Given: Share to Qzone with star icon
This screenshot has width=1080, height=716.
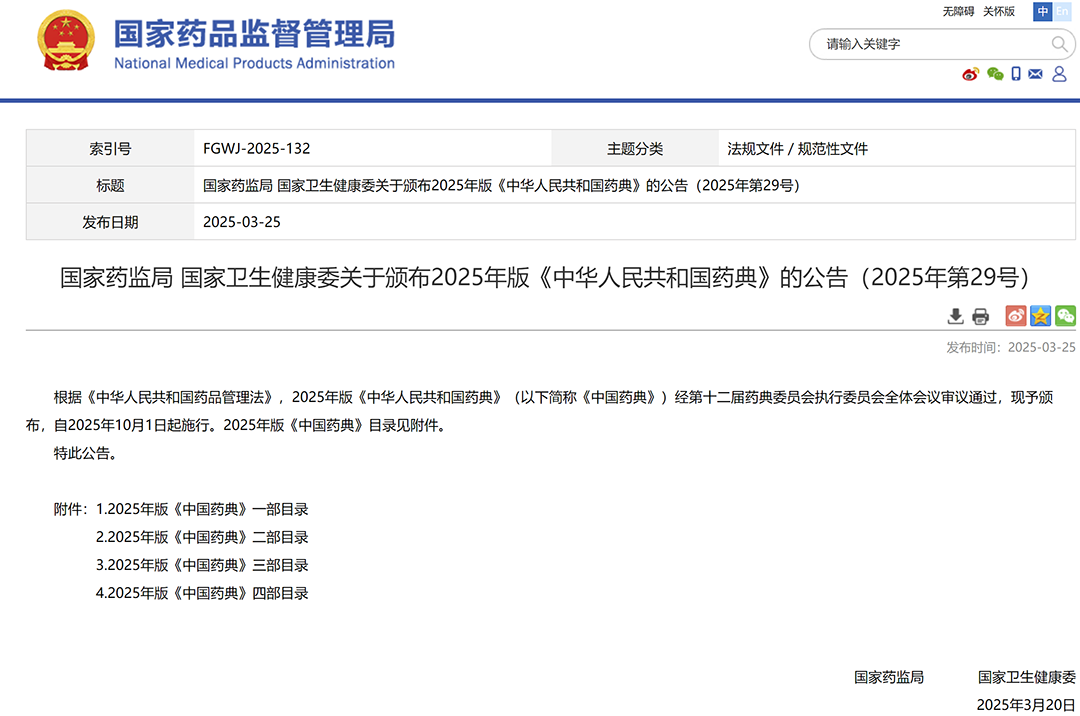Looking at the screenshot, I should click(x=1041, y=316).
